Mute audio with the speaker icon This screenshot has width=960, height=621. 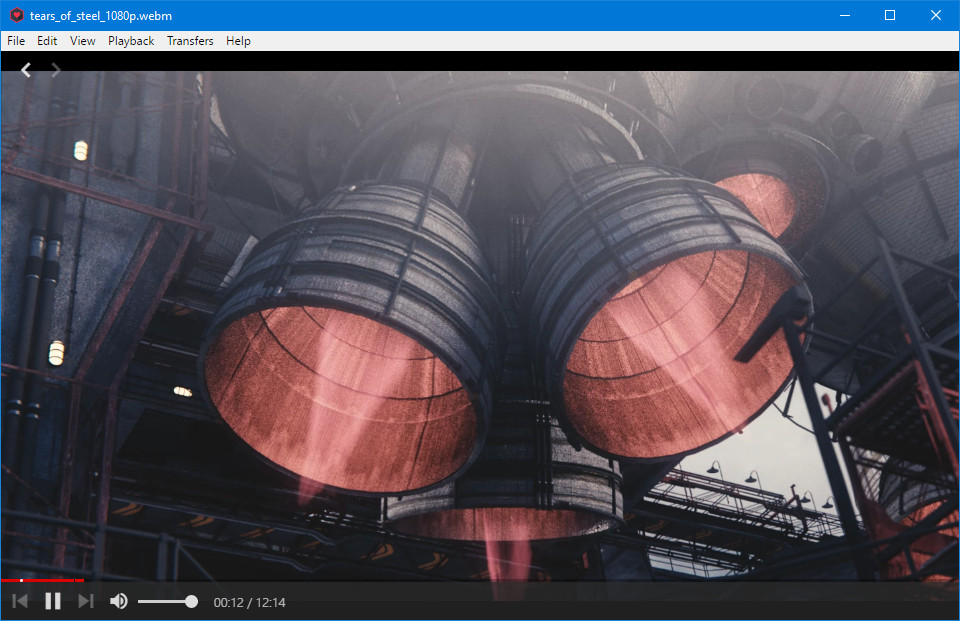point(119,601)
